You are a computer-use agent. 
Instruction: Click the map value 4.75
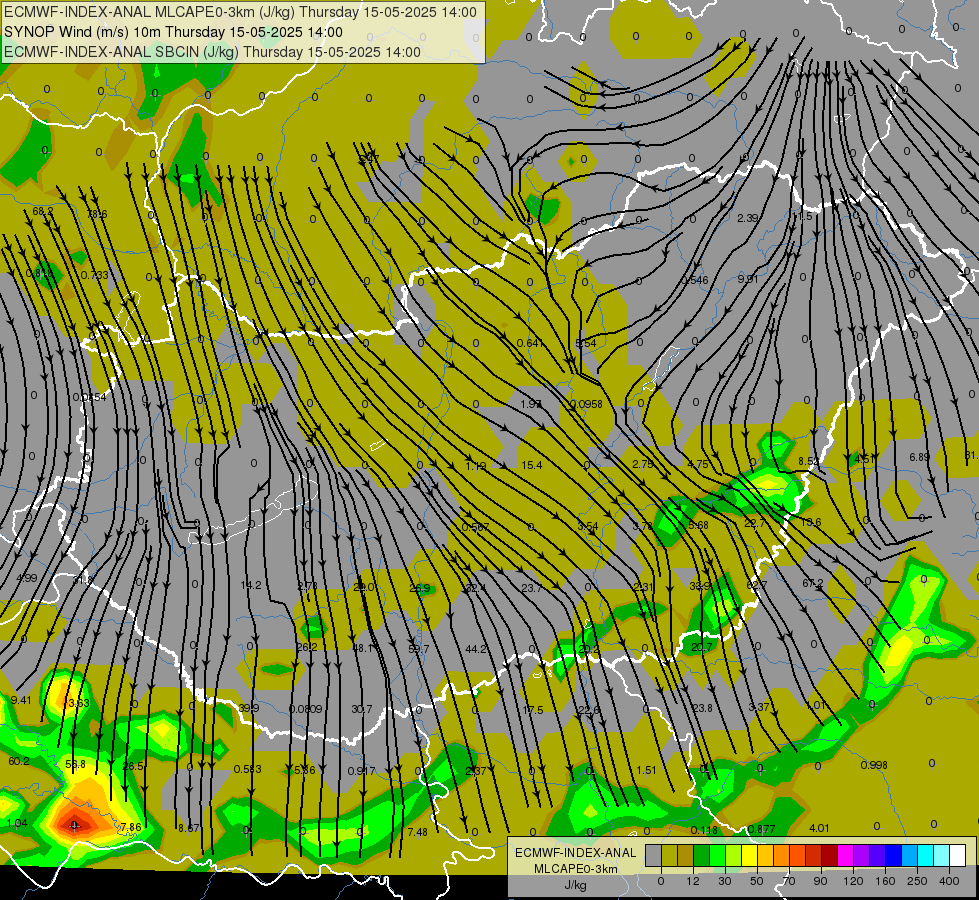click(697, 464)
